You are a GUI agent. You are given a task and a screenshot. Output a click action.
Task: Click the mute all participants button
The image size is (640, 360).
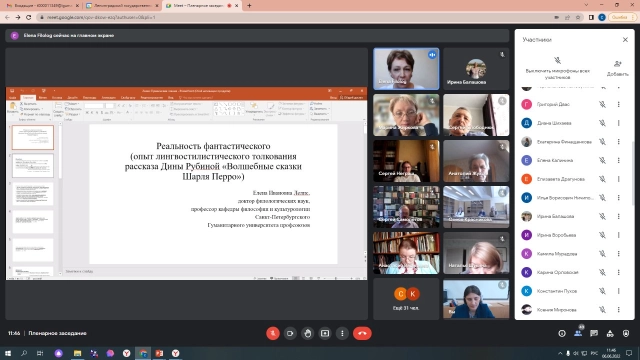click(x=558, y=68)
